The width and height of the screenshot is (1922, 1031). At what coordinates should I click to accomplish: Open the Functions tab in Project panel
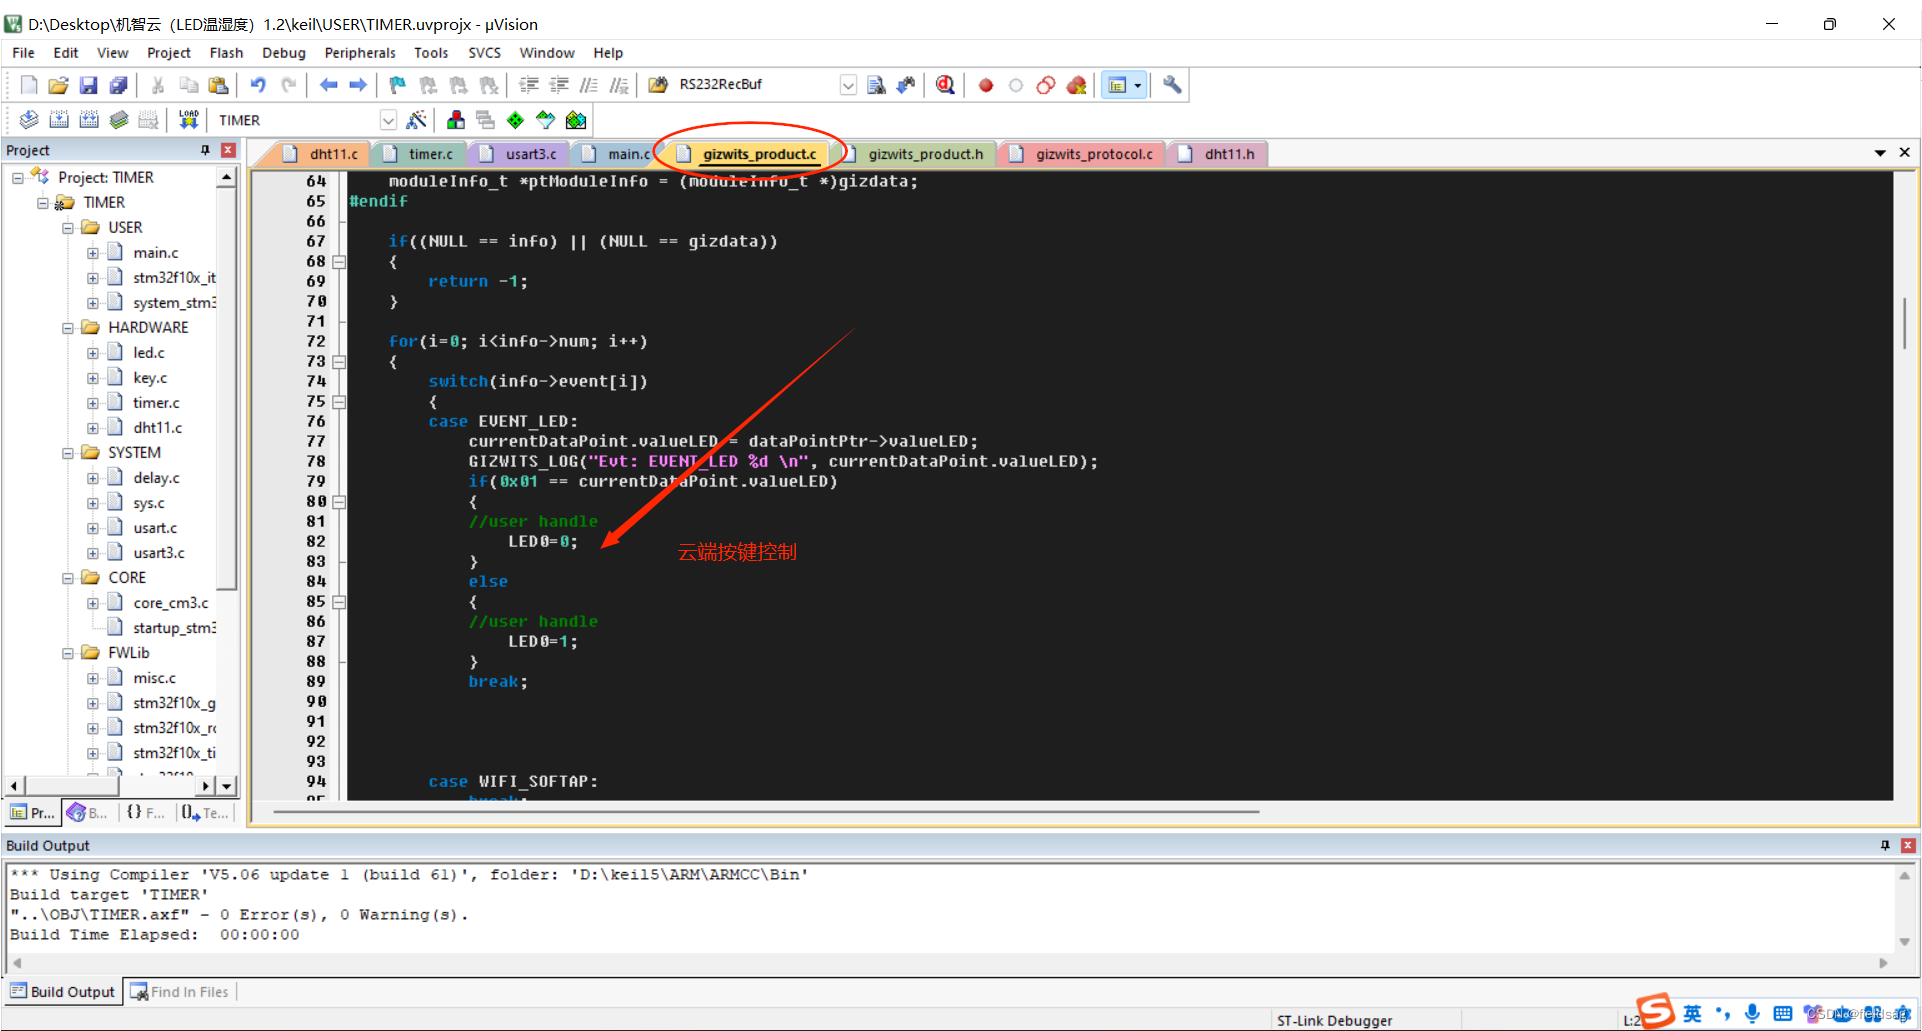[146, 813]
